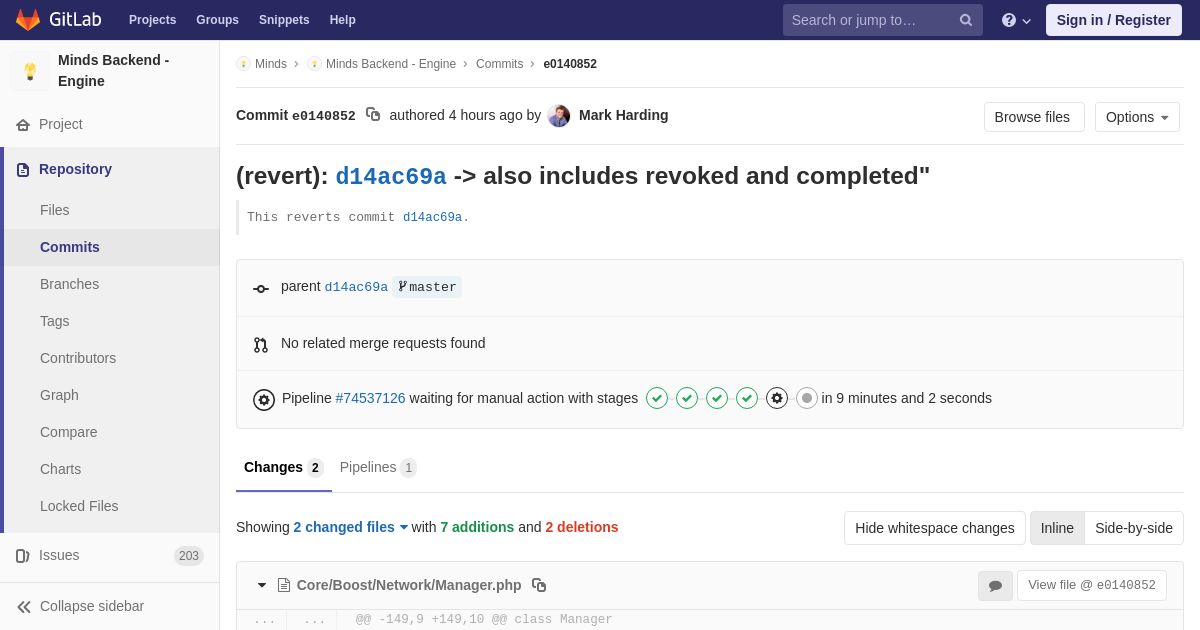Open the master branch label
Viewport: 1200px width, 630px height.
pos(427,287)
